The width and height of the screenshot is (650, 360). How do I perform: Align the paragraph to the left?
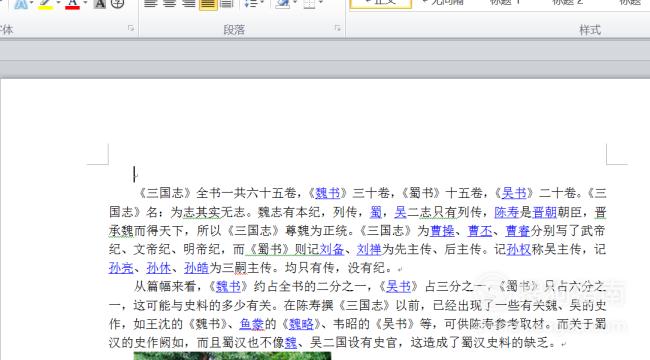point(151,4)
